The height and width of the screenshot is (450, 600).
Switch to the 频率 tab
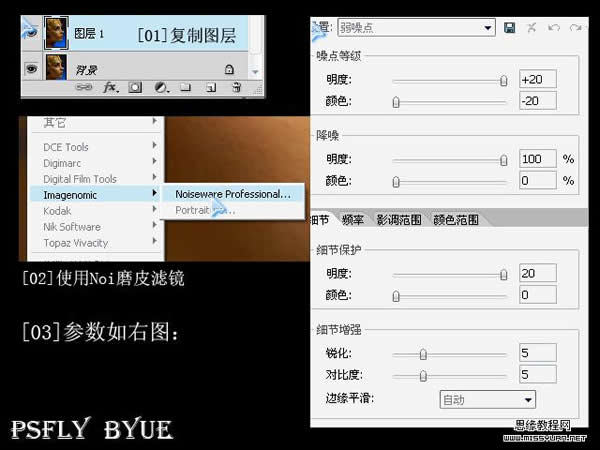click(x=352, y=220)
